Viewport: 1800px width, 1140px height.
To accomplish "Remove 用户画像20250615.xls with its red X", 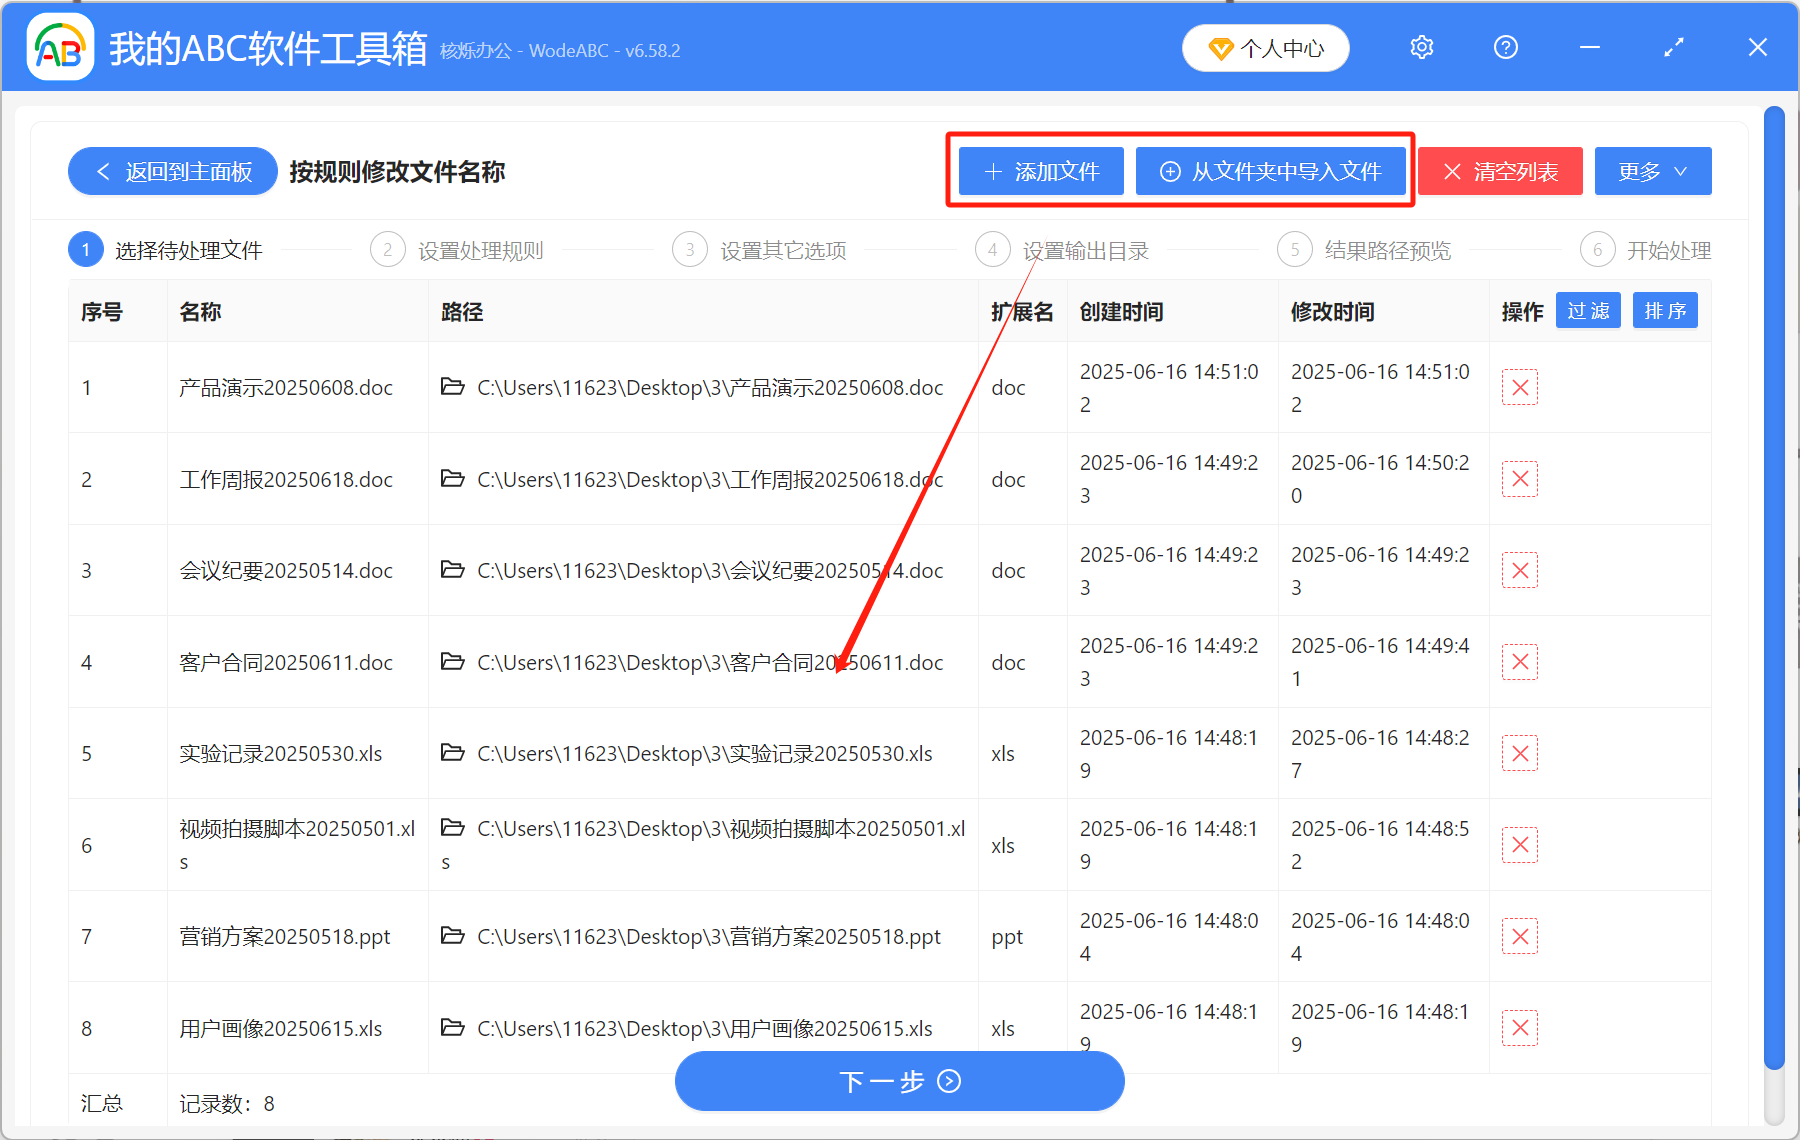I will [x=1519, y=1027].
